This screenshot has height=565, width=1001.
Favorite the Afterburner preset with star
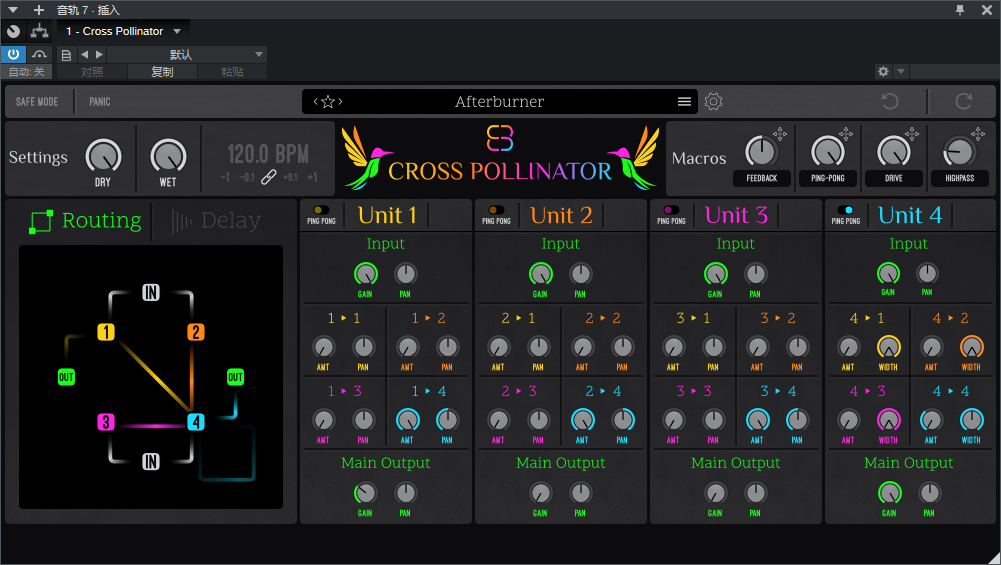(328, 102)
